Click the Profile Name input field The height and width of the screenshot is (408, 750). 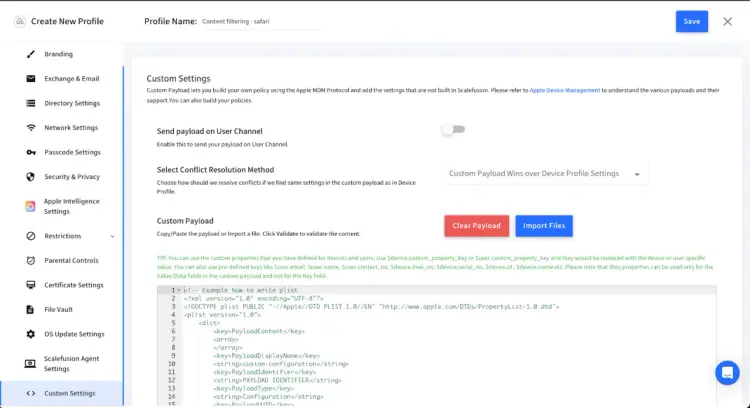tap(261, 22)
